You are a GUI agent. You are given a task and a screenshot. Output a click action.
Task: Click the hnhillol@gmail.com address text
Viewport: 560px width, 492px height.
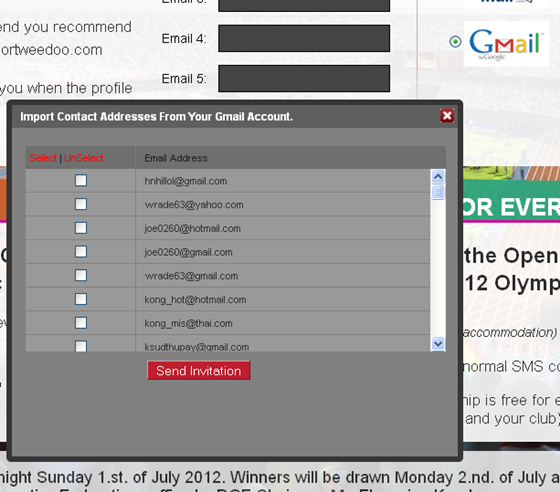point(186,181)
